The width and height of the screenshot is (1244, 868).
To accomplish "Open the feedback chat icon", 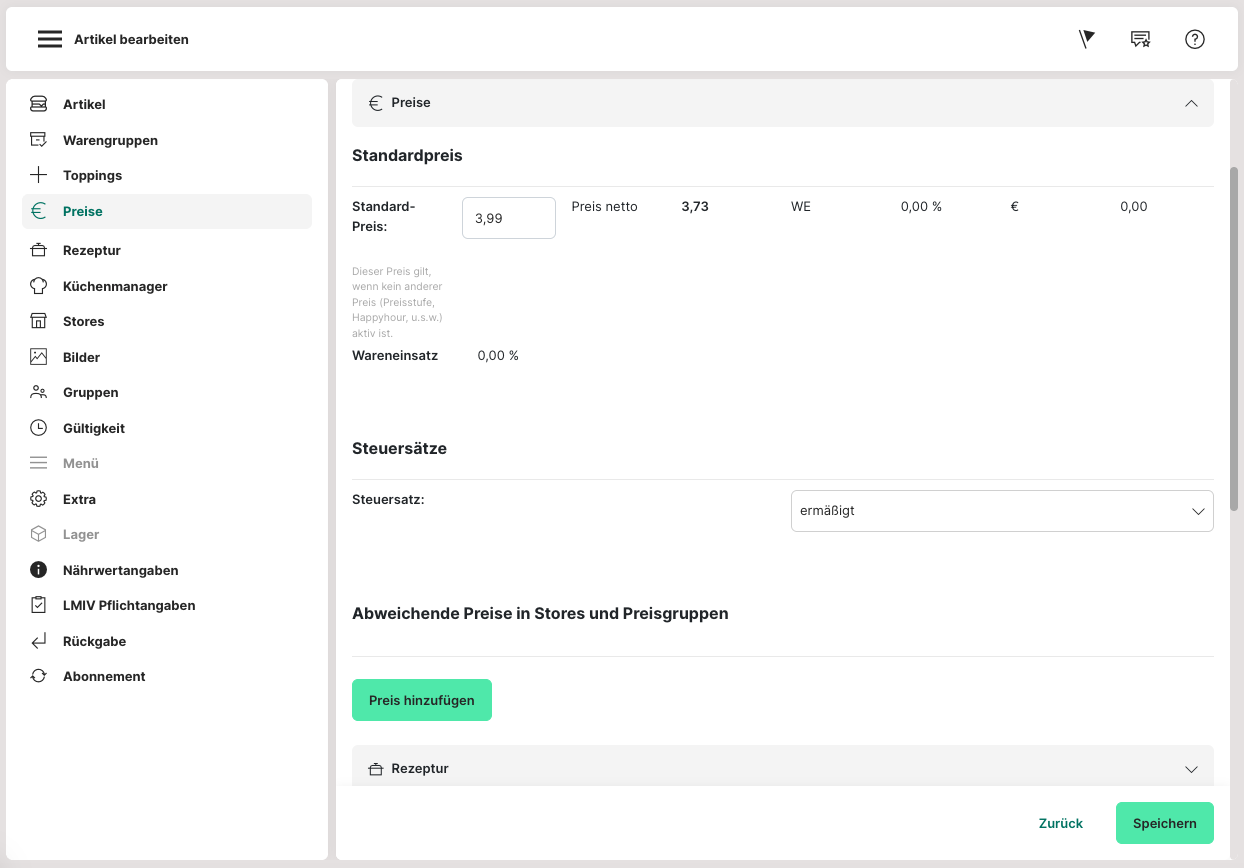I will click(1140, 39).
